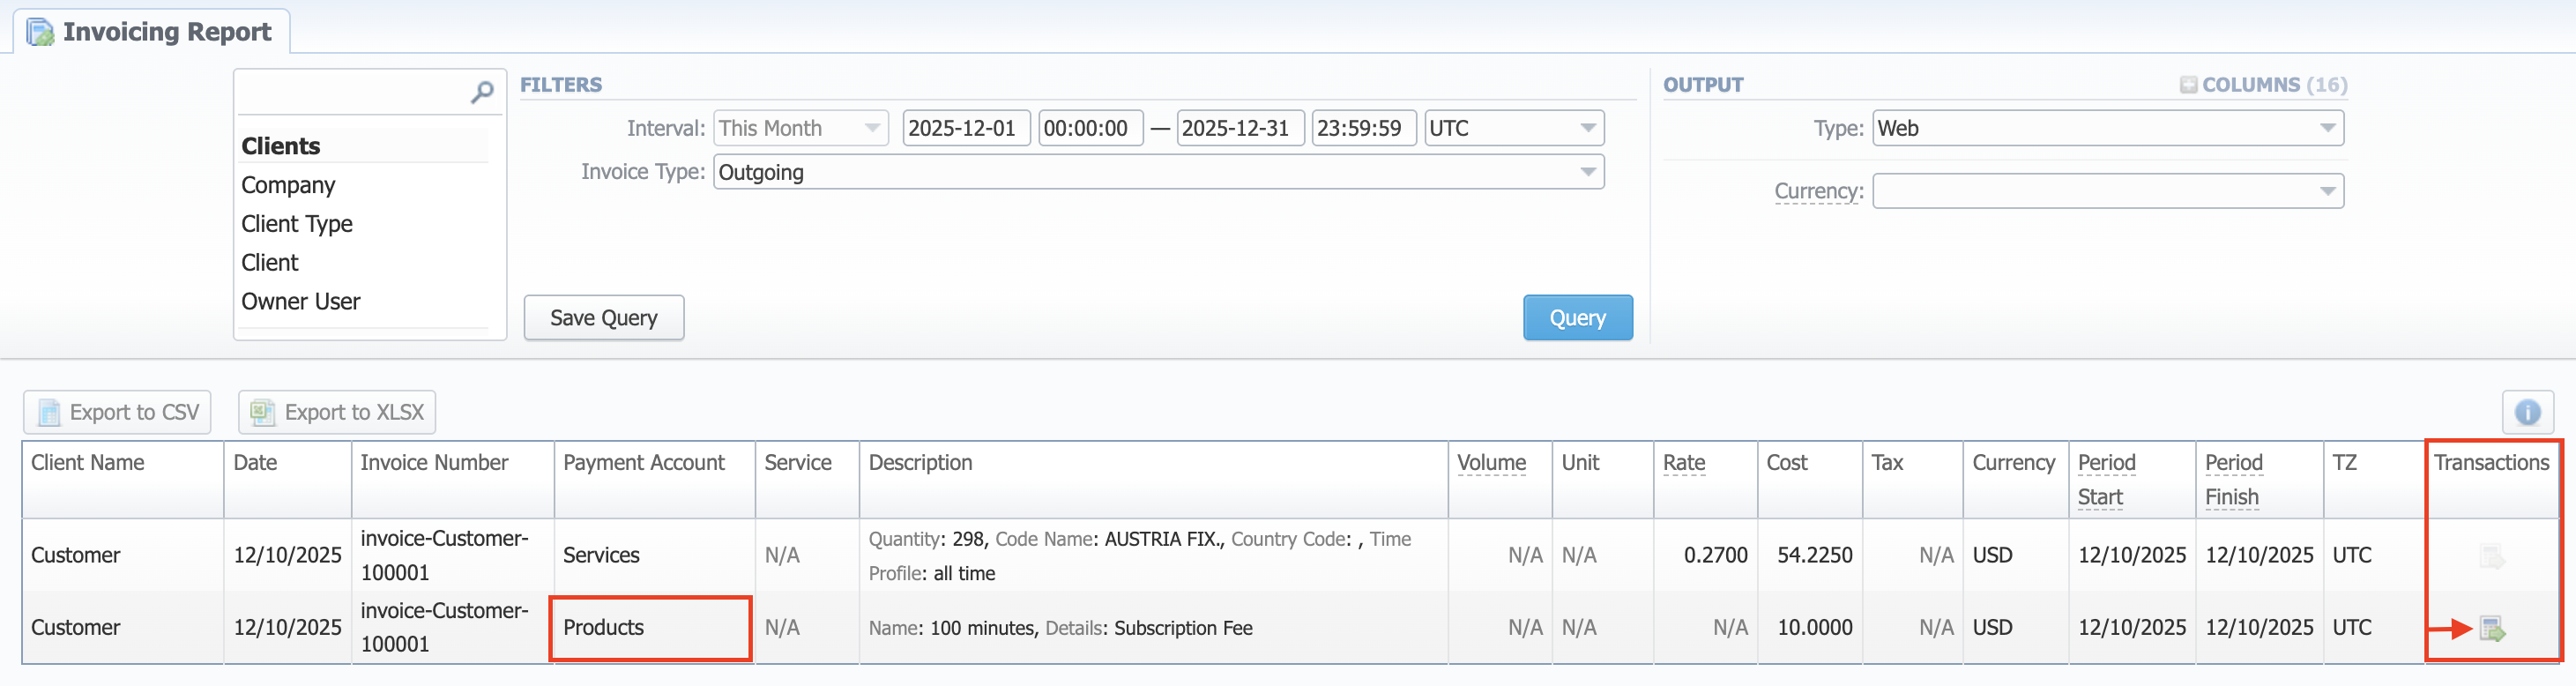Click the end time field 23:59:59
This screenshot has height=686, width=2576.
(1363, 128)
